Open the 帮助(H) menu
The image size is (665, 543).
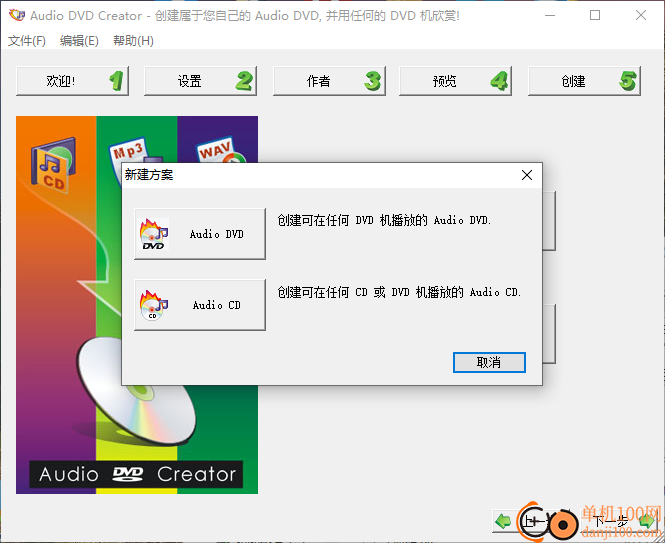tap(133, 41)
